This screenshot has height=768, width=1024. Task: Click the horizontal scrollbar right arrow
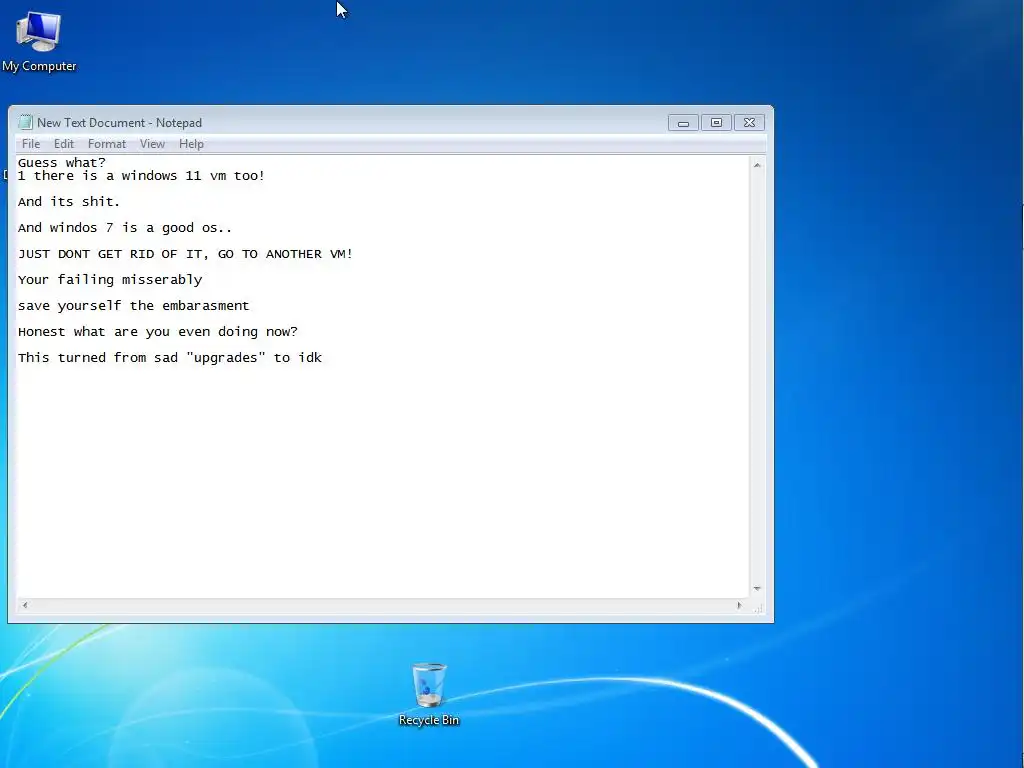click(739, 605)
